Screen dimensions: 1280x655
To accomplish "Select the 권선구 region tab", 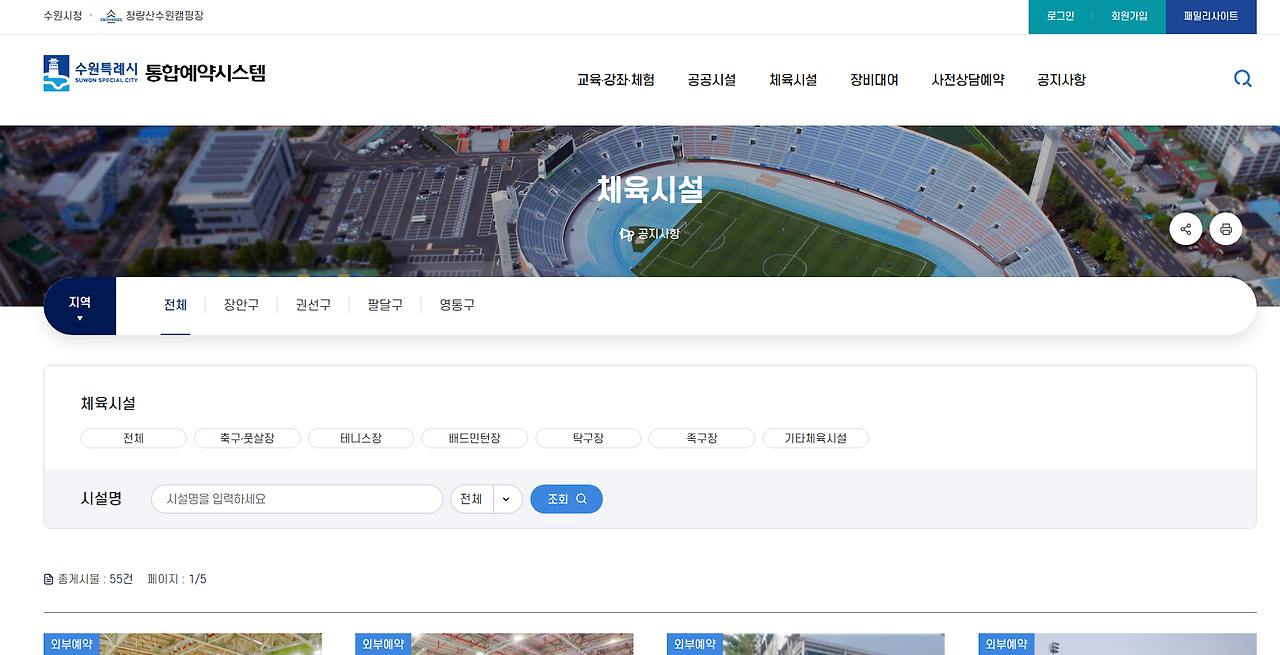I will coord(313,305).
